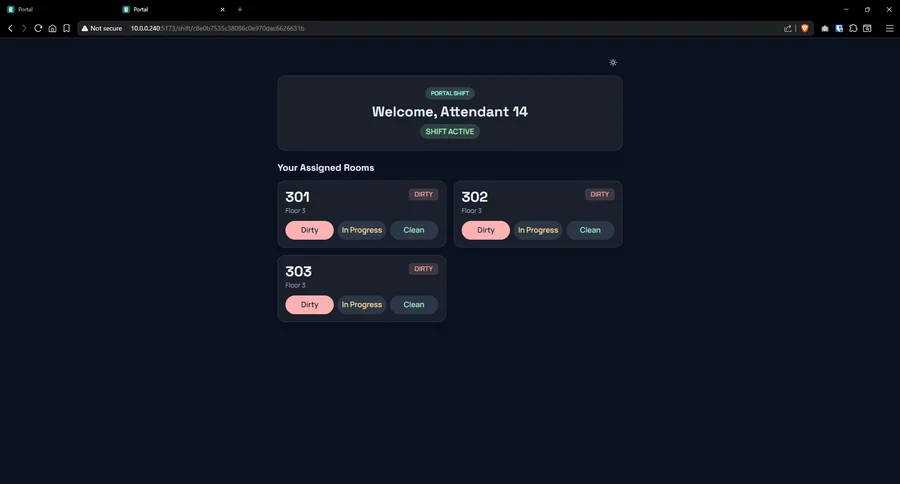
Task: Click Floor 3 label under room 301
Action: [296, 211]
